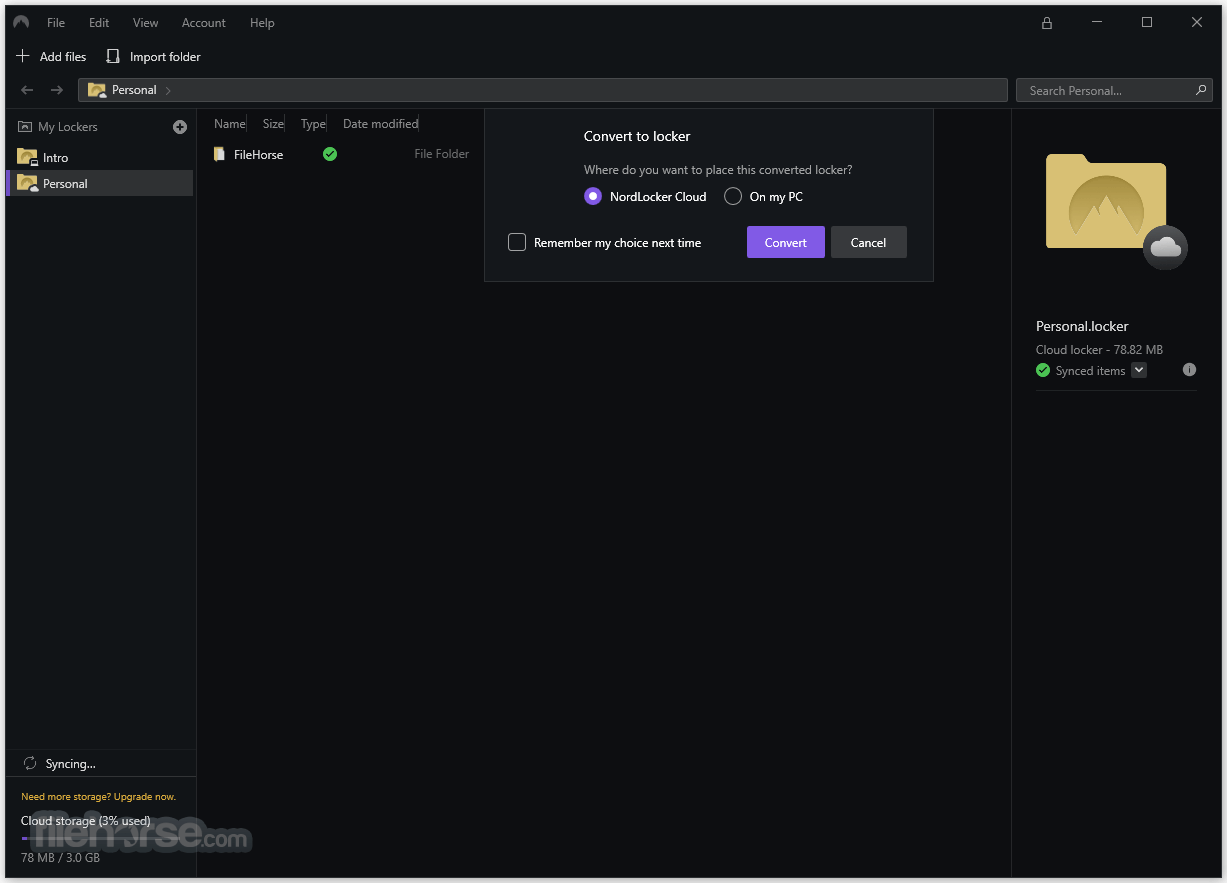
Task: Click the lock icon in title bar
Action: click(x=1047, y=23)
